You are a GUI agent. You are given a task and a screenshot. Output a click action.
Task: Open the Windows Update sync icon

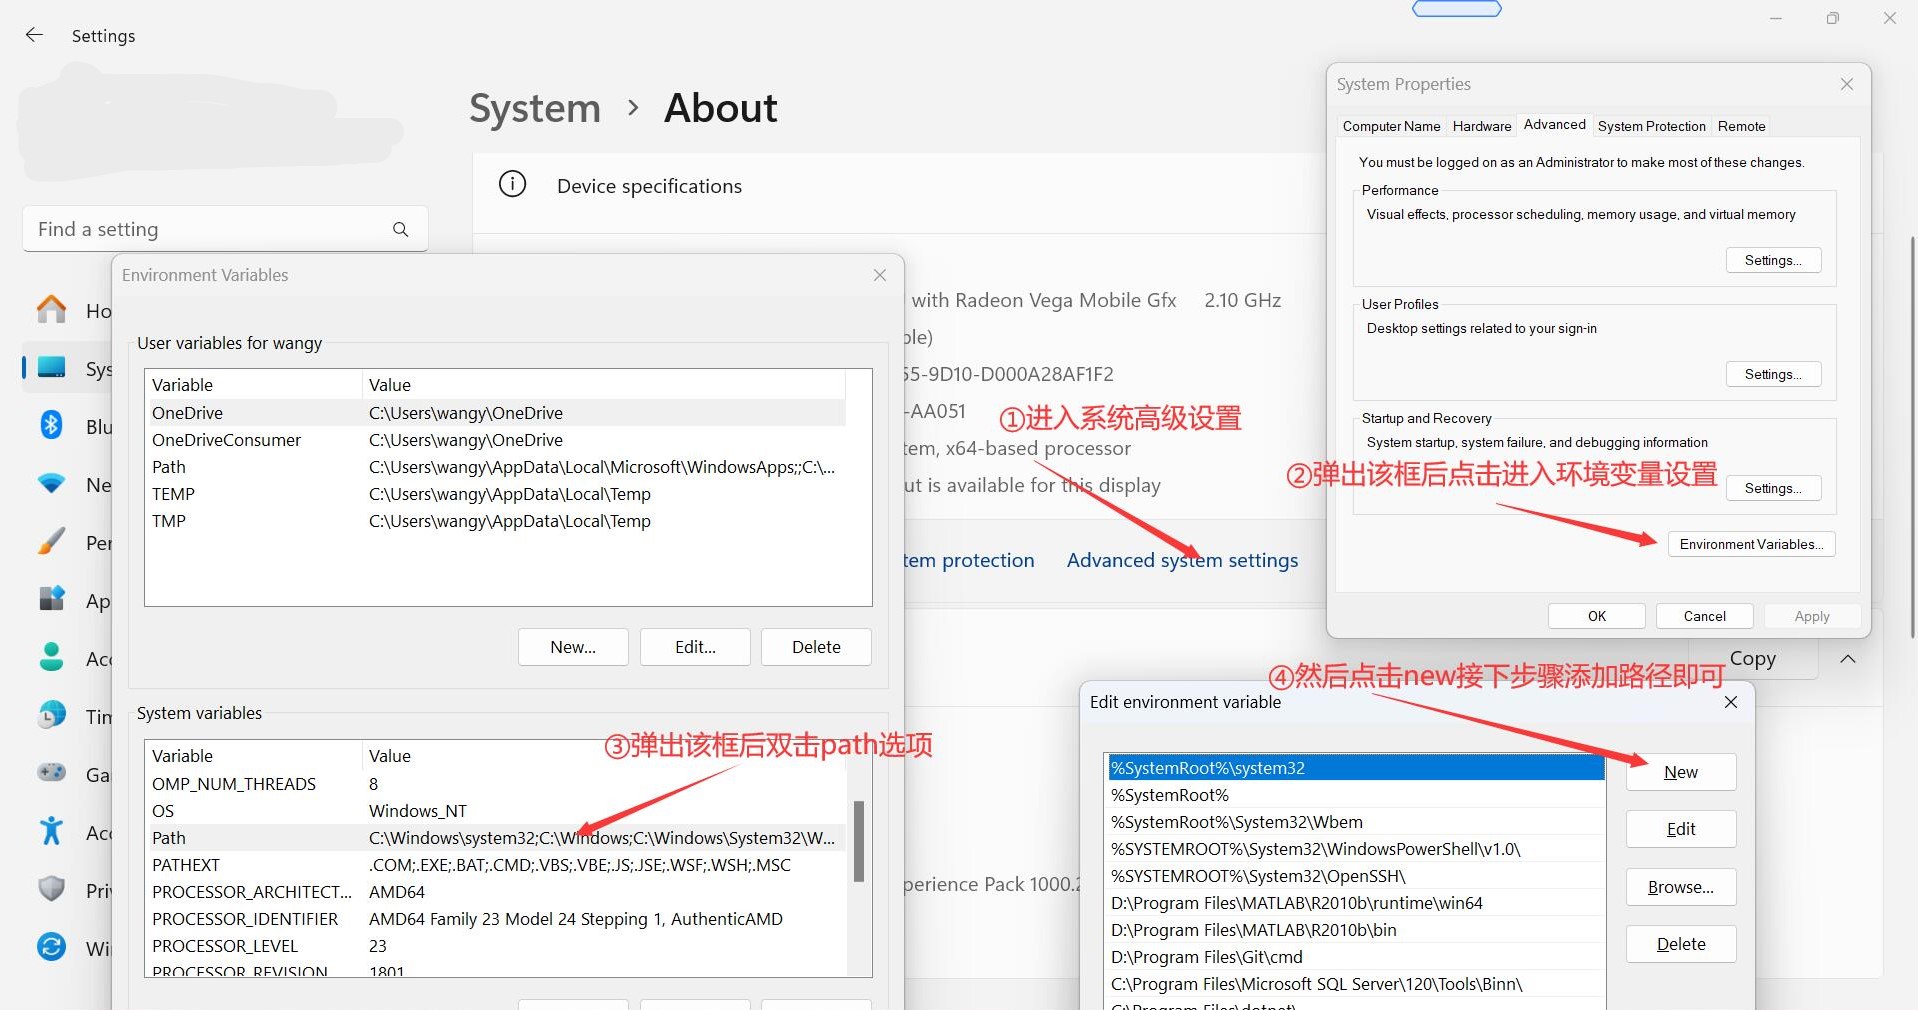[51, 947]
